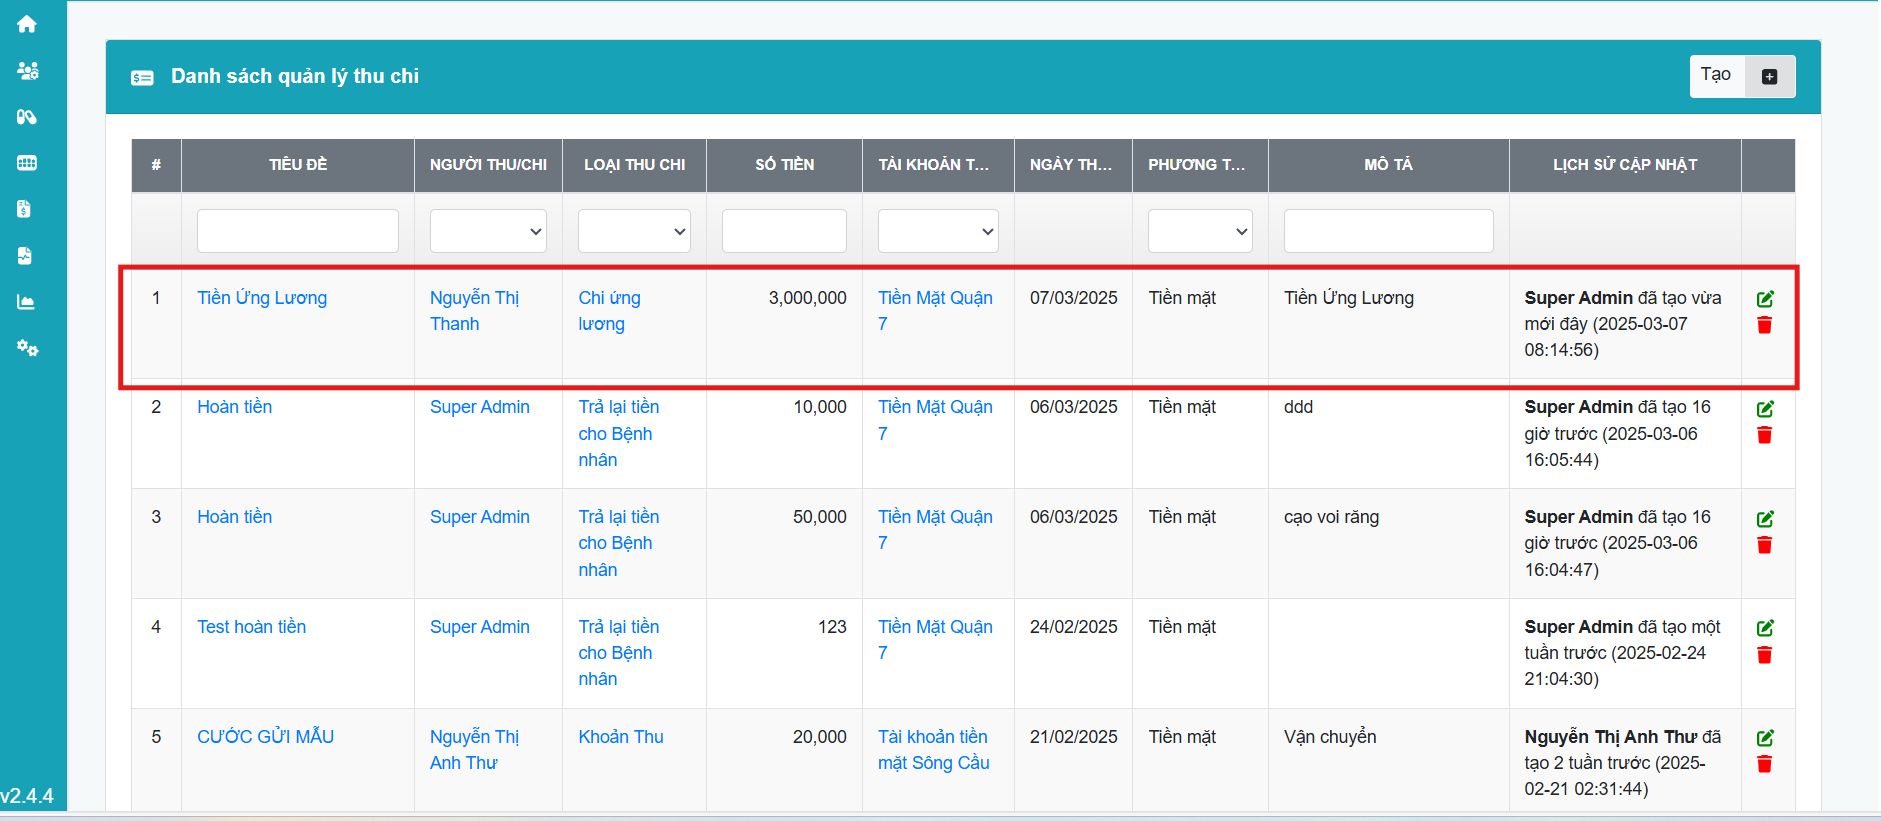The height and width of the screenshot is (821, 1881).
Task: Open the user management icon in sidebar
Action: pos(27,70)
